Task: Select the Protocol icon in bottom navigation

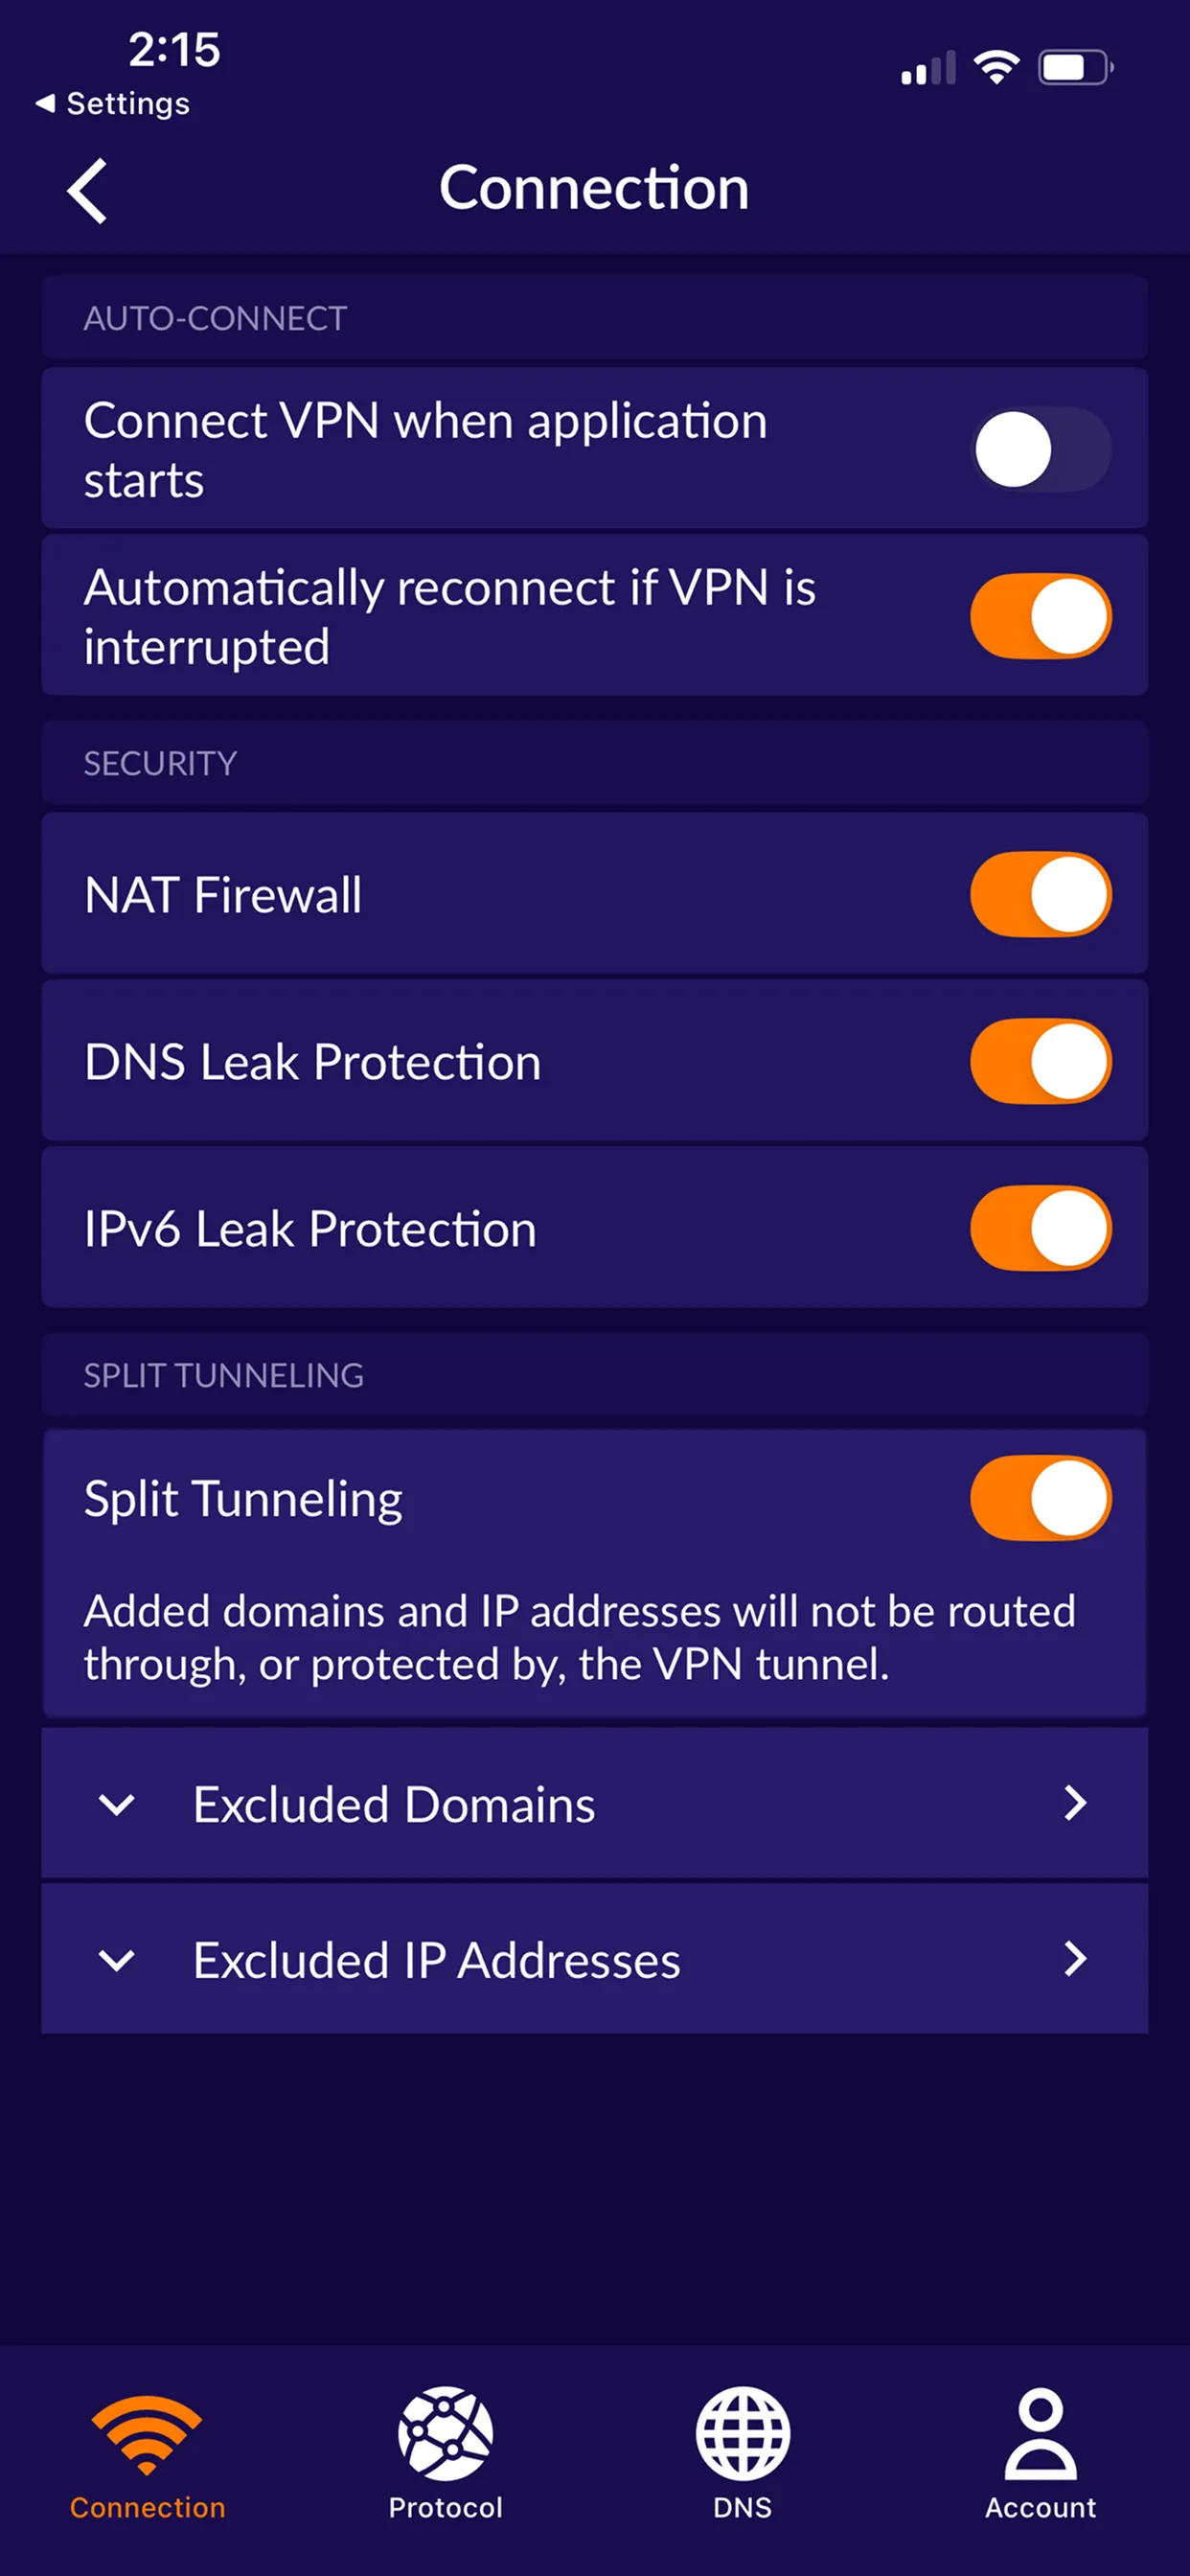Action: [445, 2435]
